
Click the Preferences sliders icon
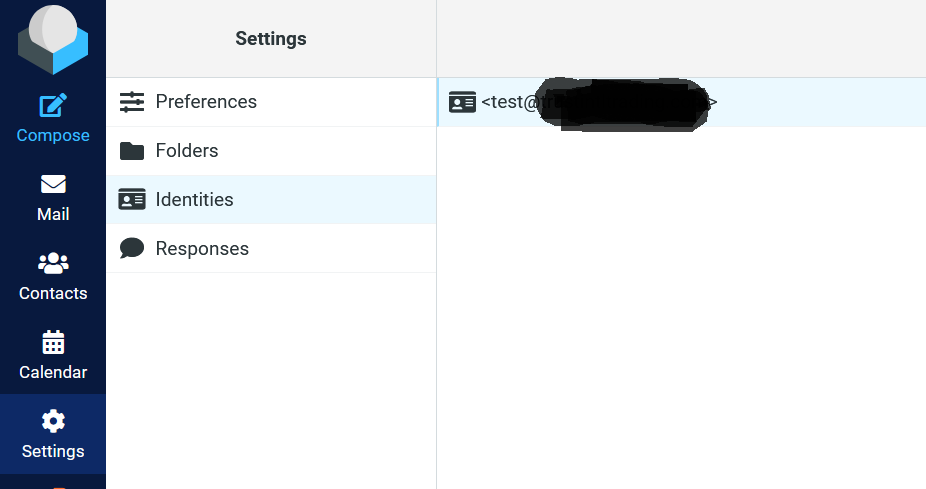pos(132,102)
